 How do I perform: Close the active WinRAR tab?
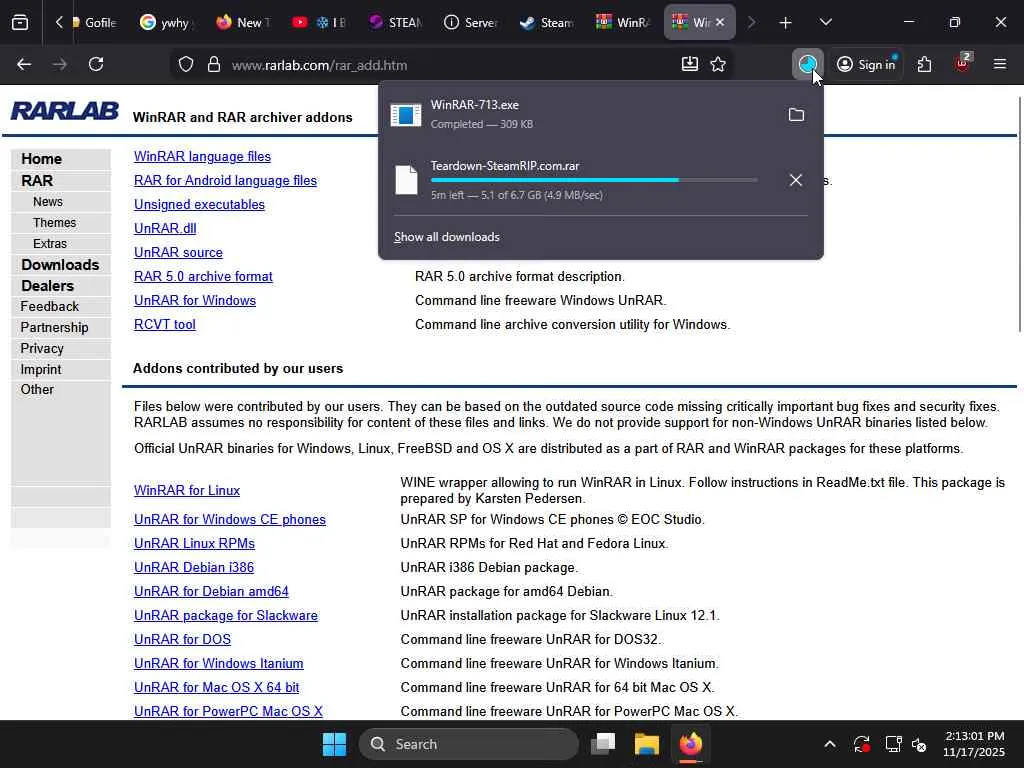(x=720, y=22)
